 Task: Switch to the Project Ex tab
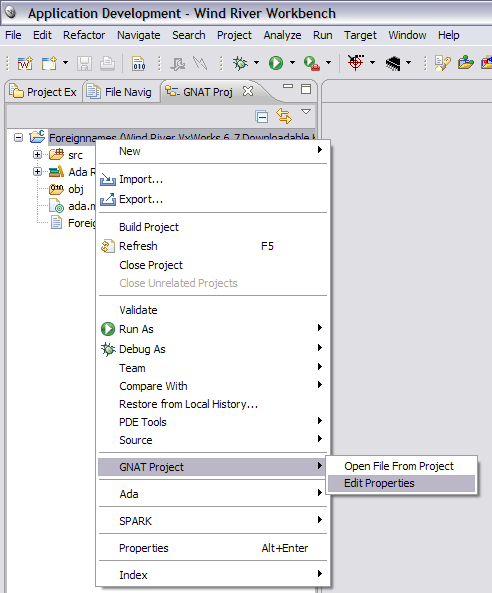tap(43, 92)
